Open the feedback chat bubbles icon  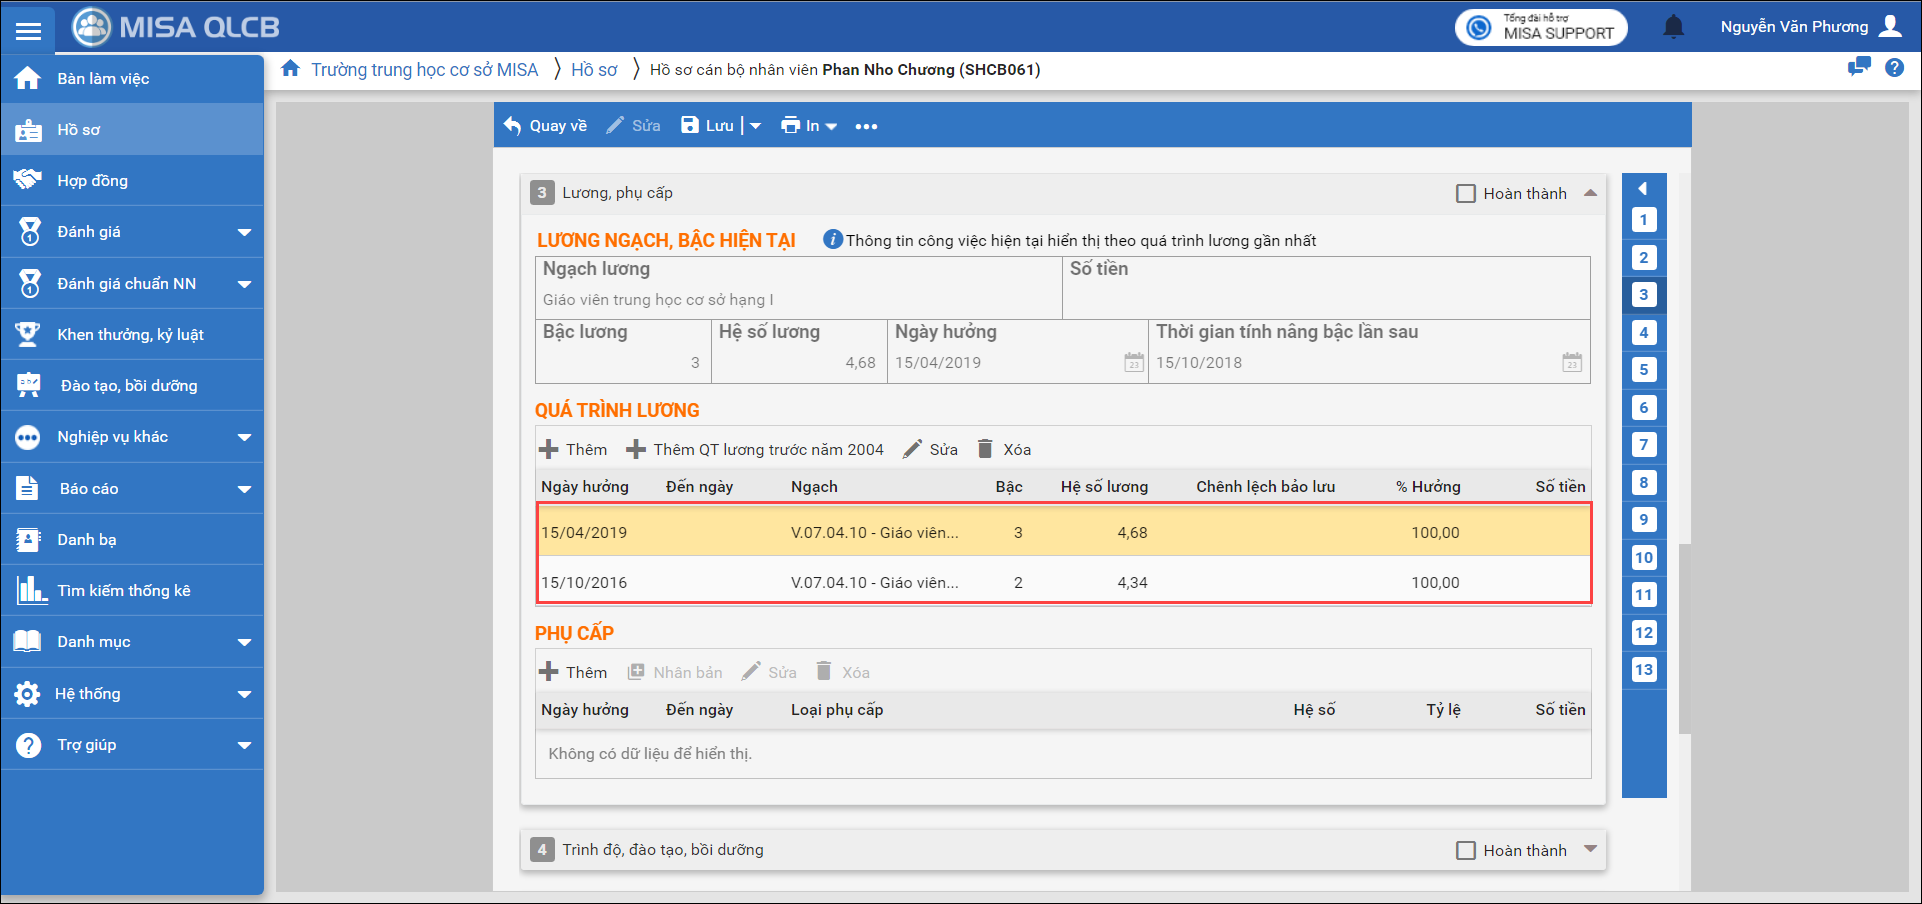tap(1859, 67)
